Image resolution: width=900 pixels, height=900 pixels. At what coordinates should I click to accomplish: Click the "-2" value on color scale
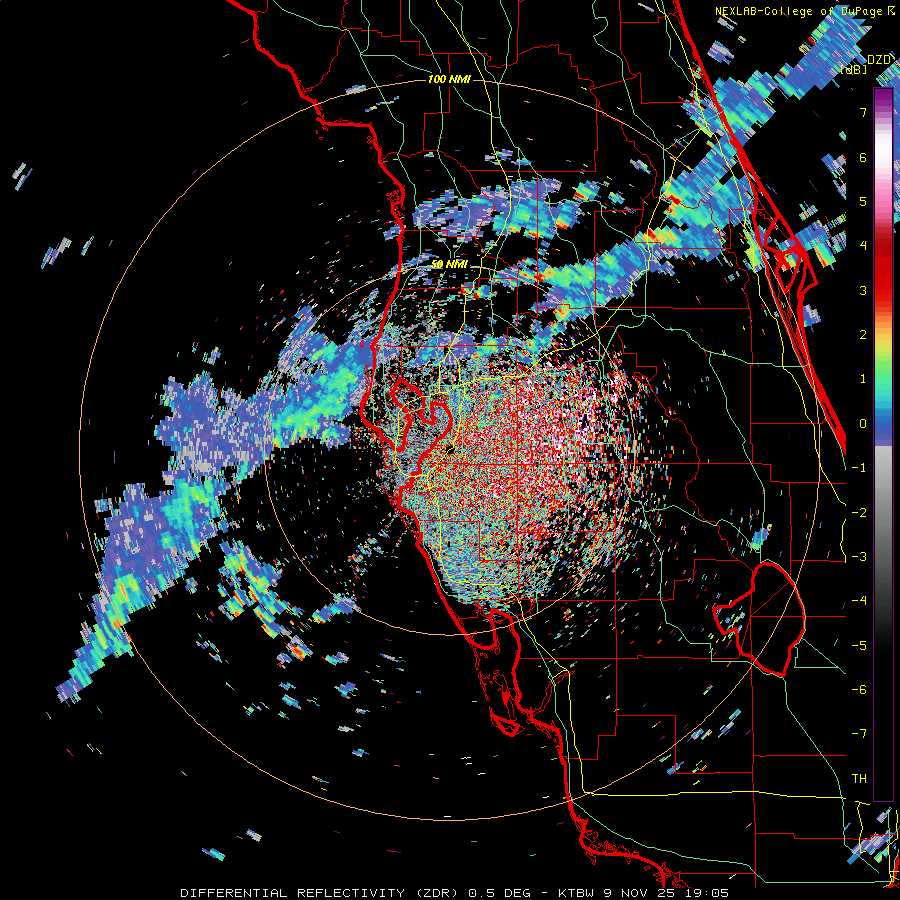pos(859,513)
